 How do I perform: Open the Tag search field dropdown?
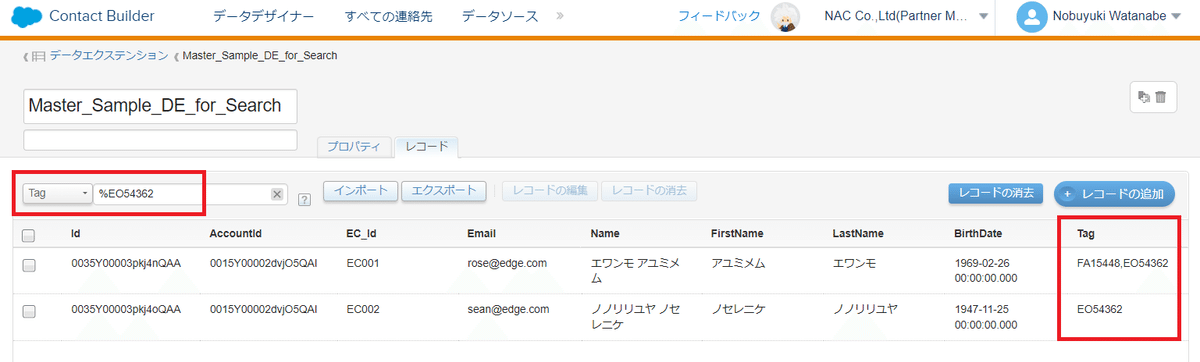58,193
